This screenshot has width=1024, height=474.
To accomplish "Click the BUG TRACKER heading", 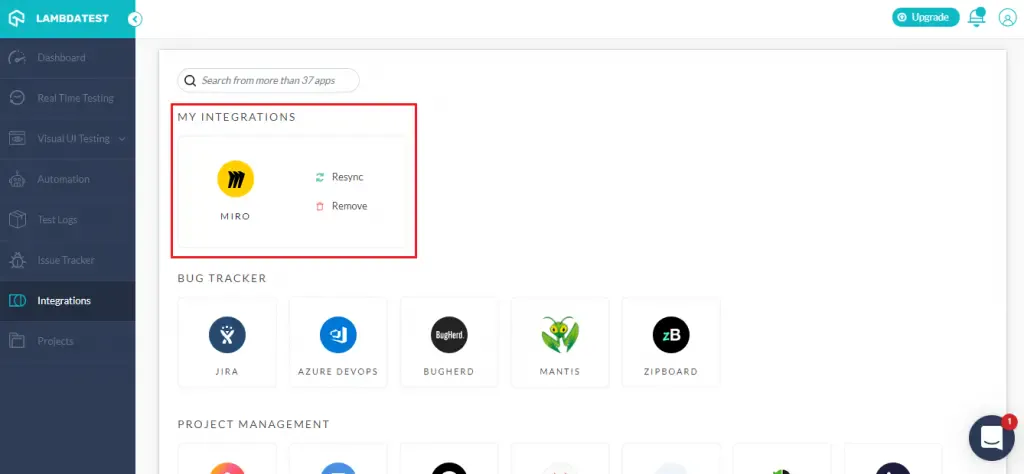I will pos(222,278).
